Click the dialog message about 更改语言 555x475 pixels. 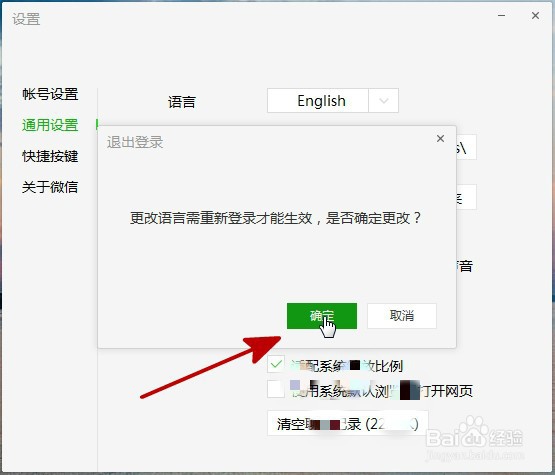(275, 218)
